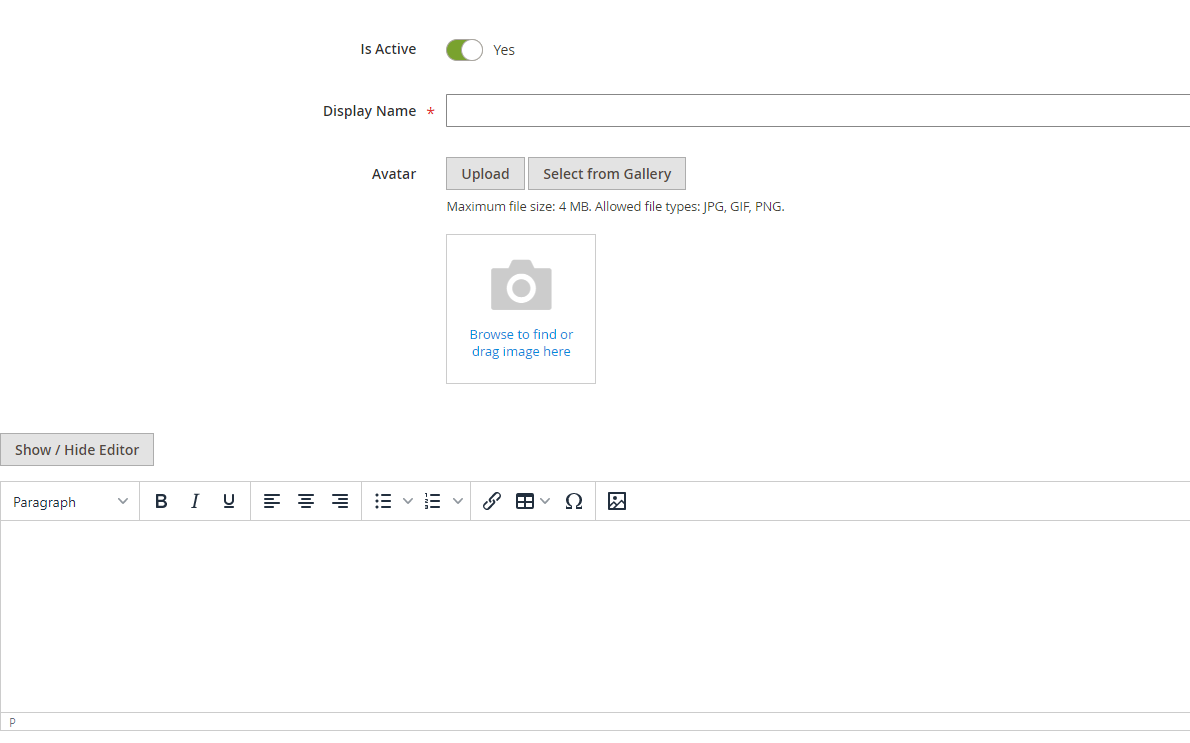The width and height of the screenshot is (1190, 743).
Task: Open special character picker (Omega)
Action: click(574, 501)
